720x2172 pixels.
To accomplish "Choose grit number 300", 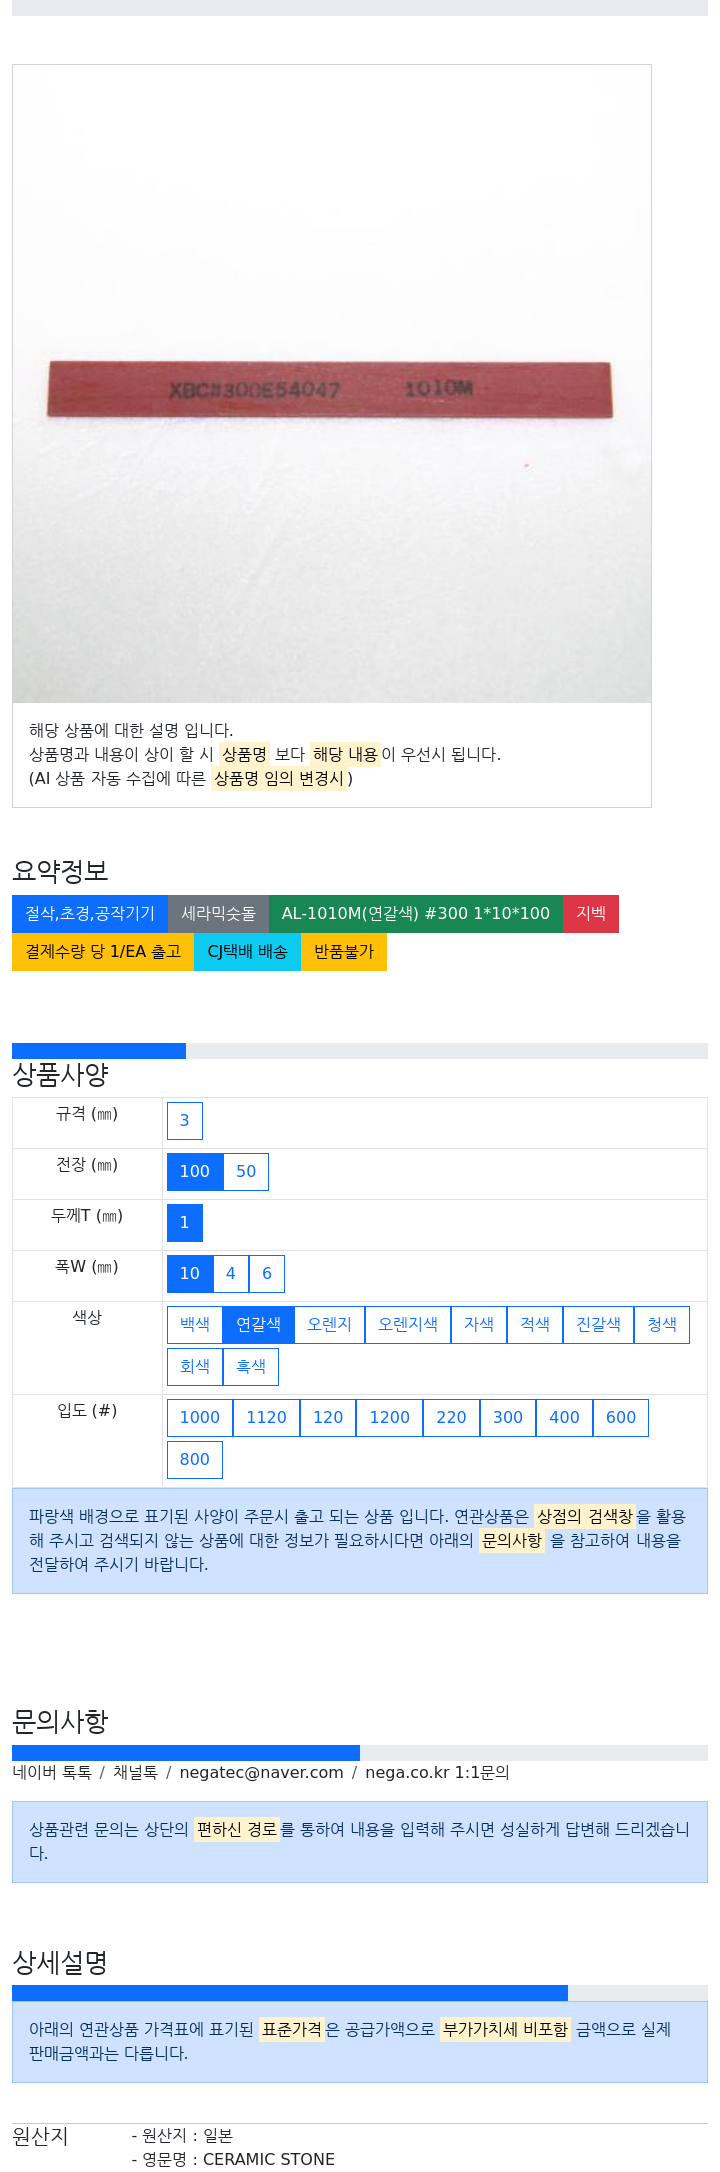I will coord(508,1418).
